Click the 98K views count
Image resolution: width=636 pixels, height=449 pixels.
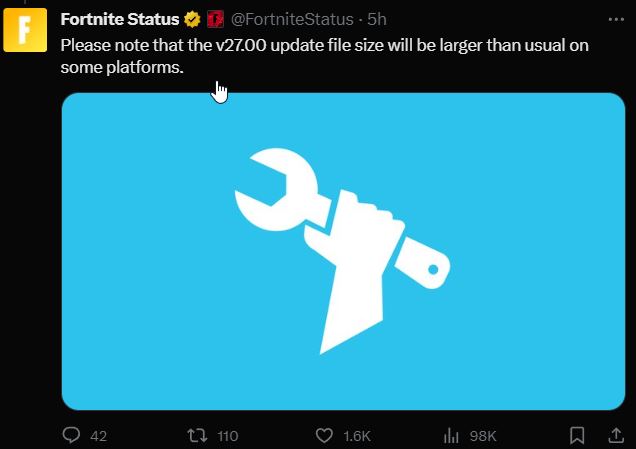tap(483, 436)
